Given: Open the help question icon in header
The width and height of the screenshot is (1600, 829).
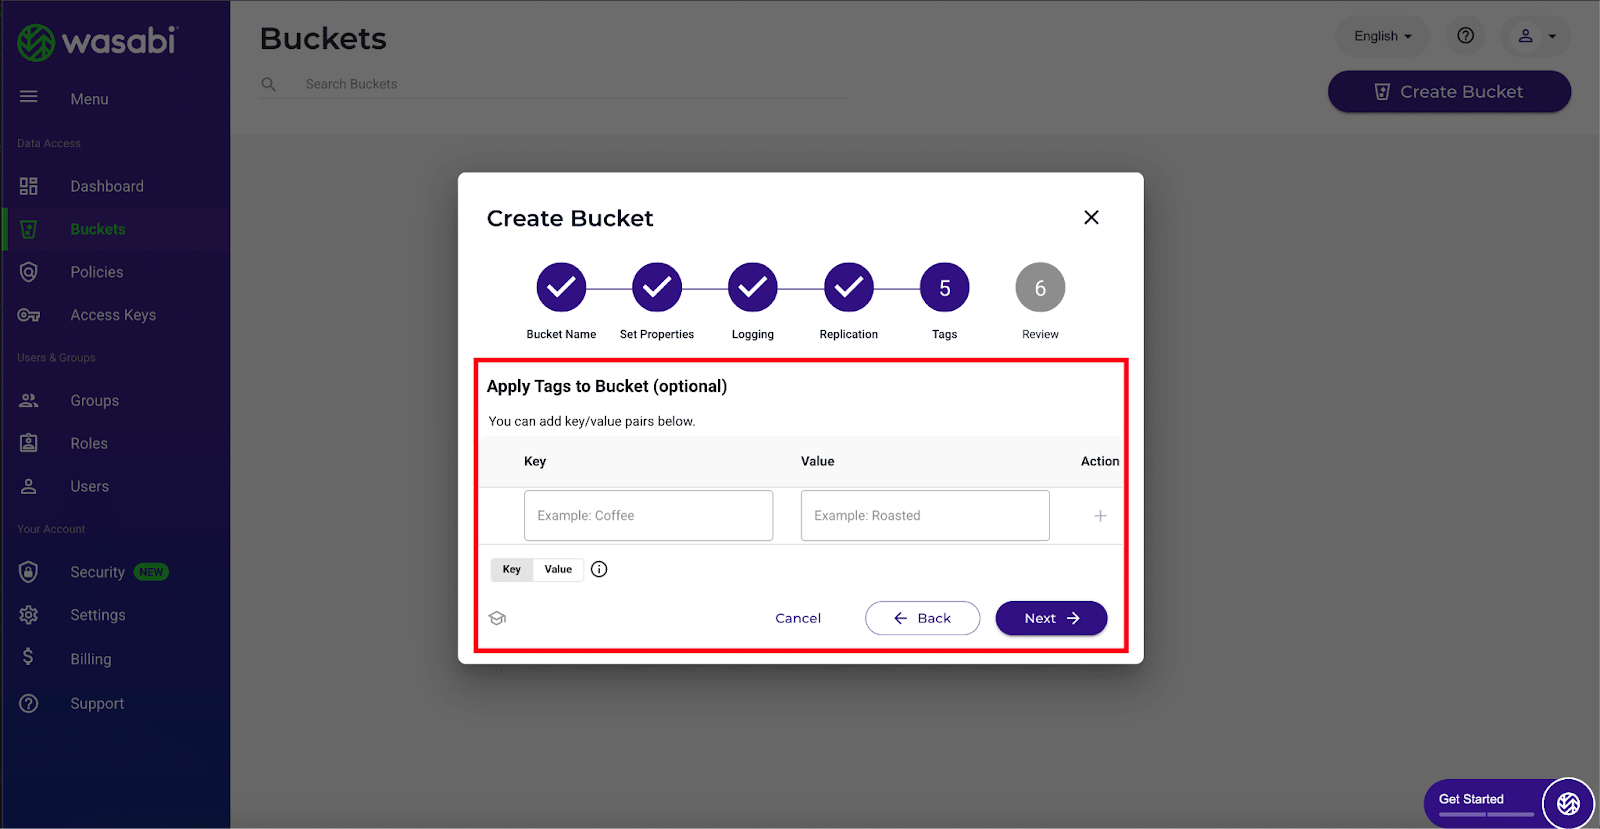Looking at the screenshot, I should pos(1466,36).
